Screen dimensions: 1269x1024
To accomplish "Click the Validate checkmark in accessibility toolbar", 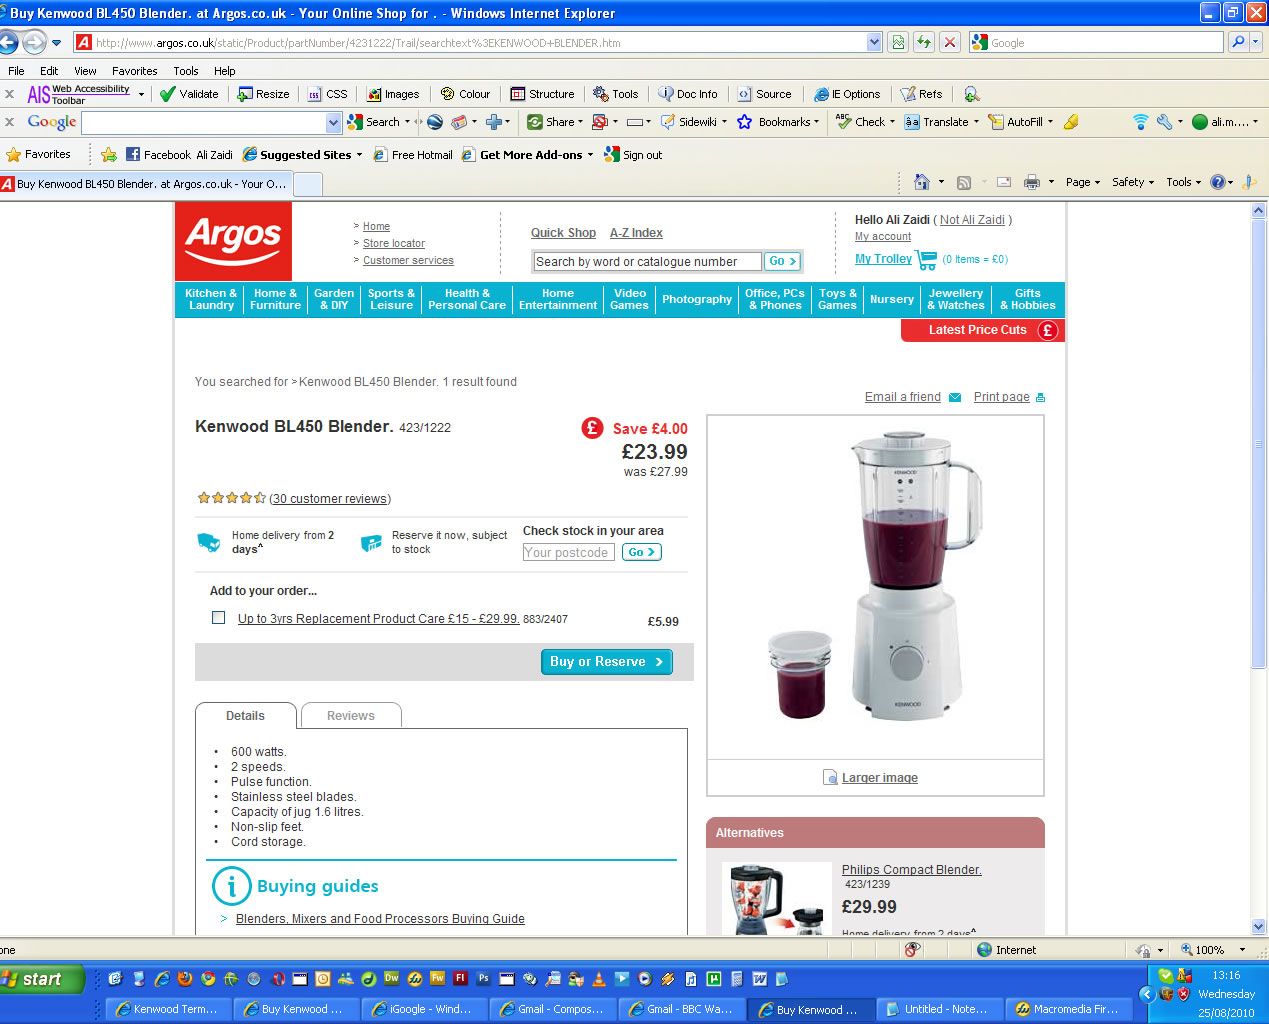I will (189, 94).
